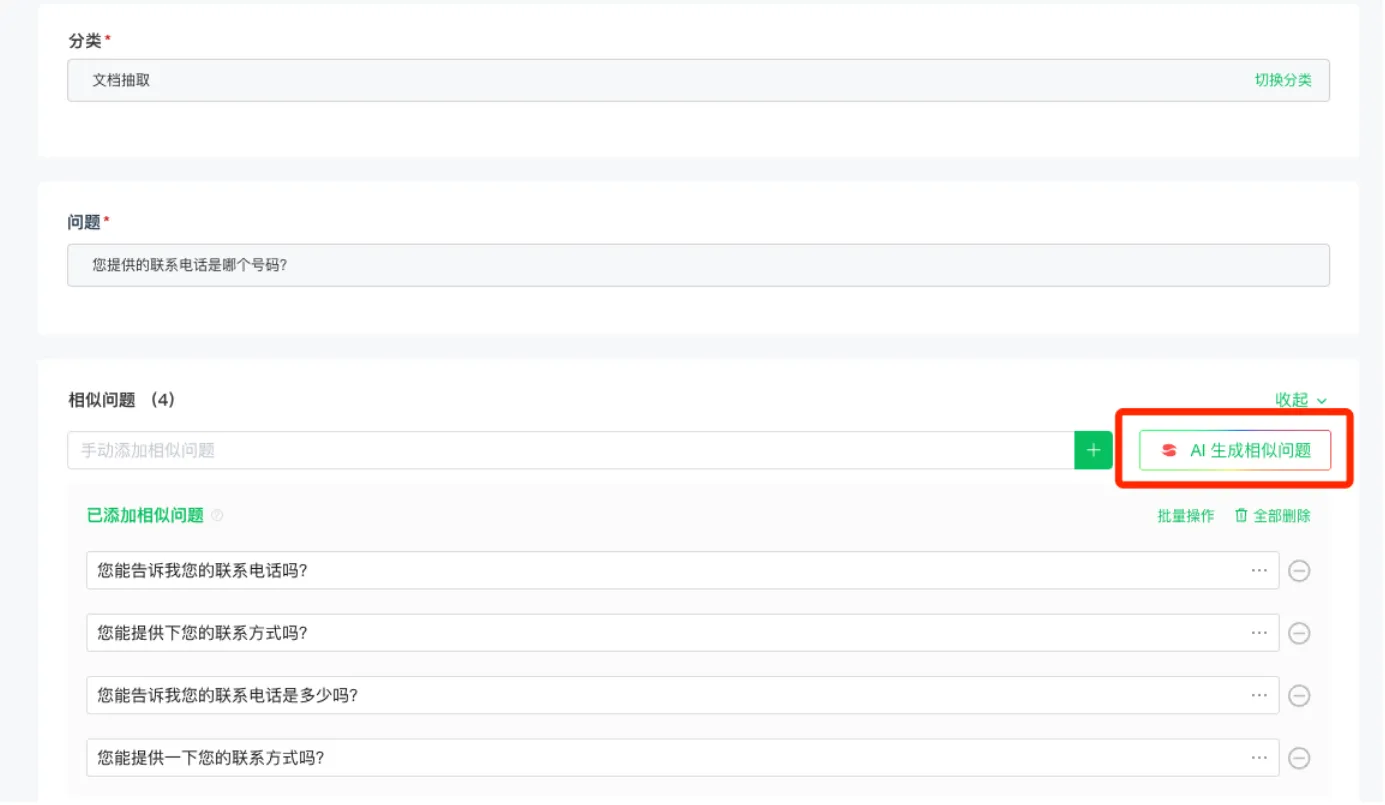Click 全部删除 to delete all
The height and width of the screenshot is (805, 1385).
click(1272, 516)
